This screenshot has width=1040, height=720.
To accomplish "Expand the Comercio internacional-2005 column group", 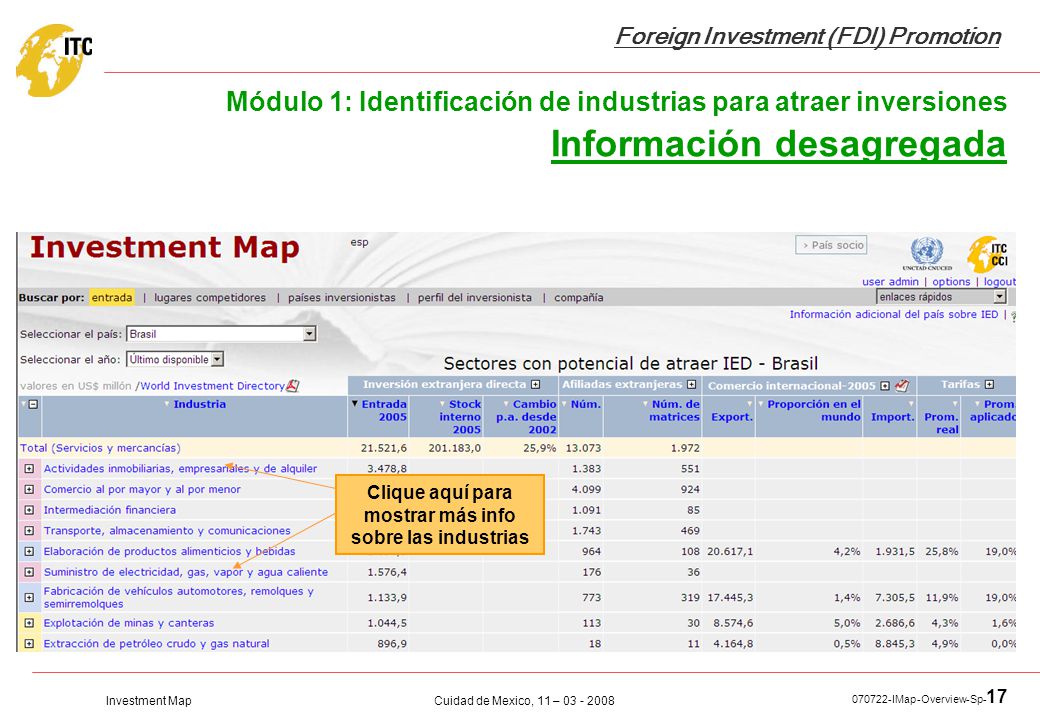I will 885,386.
